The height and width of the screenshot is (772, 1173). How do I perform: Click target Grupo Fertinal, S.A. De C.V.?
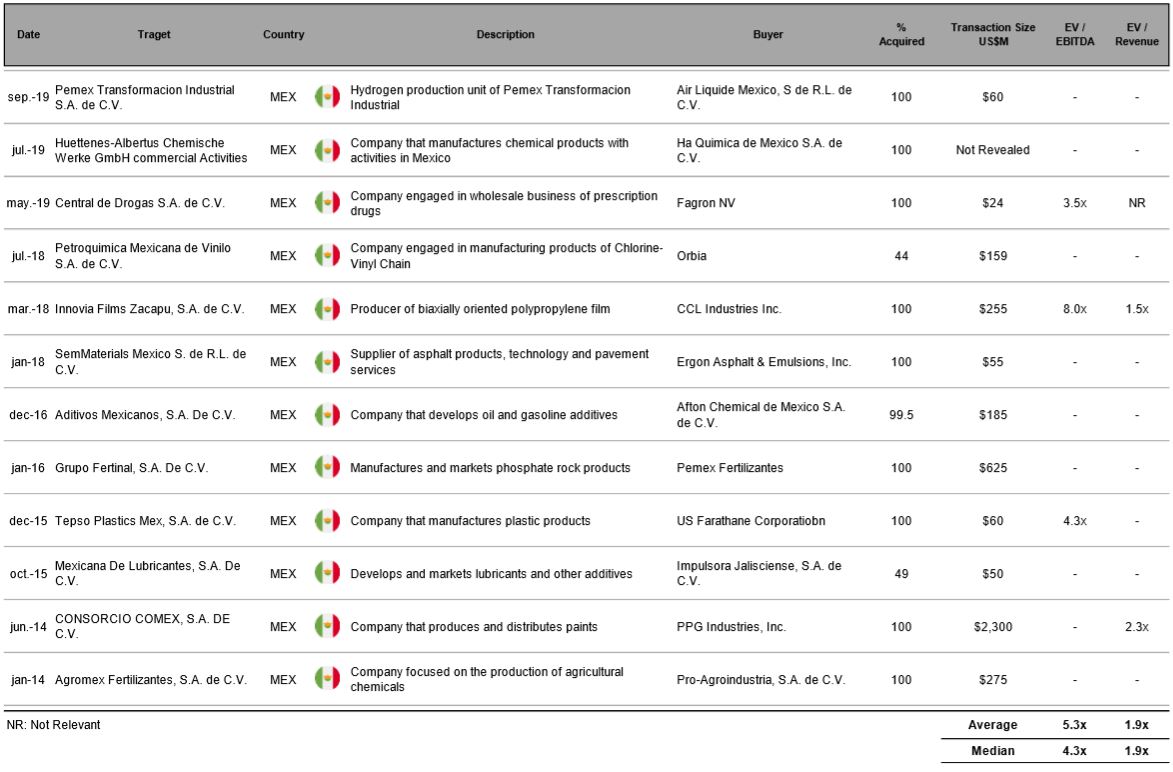click(132, 468)
